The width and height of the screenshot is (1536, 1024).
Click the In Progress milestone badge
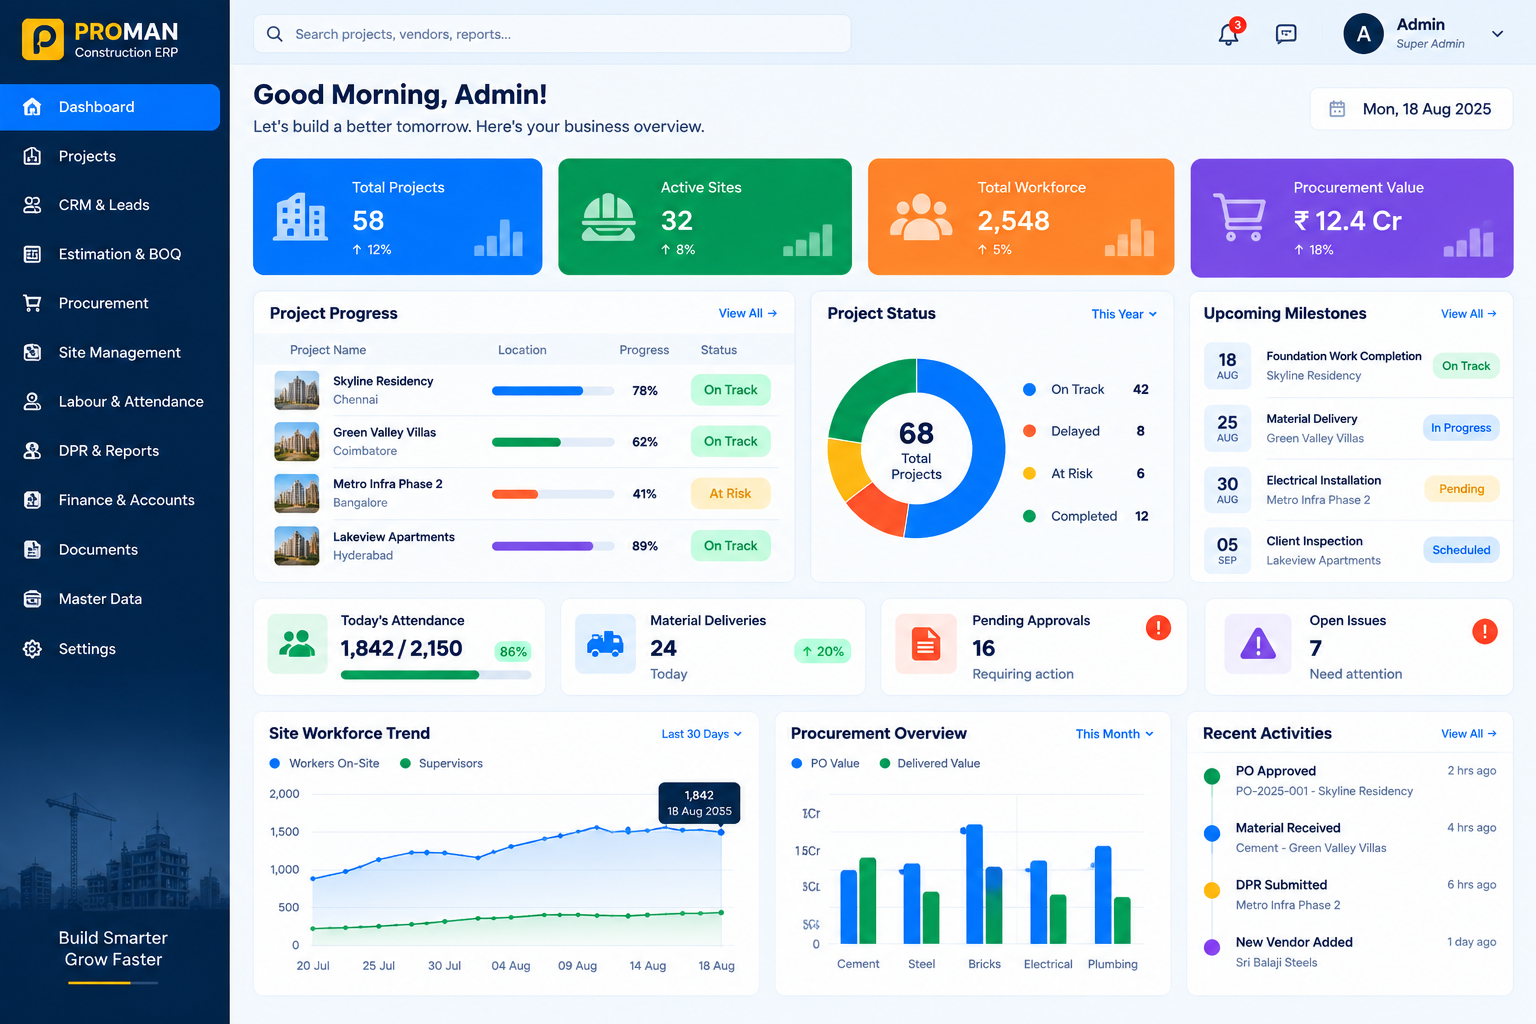(1460, 428)
